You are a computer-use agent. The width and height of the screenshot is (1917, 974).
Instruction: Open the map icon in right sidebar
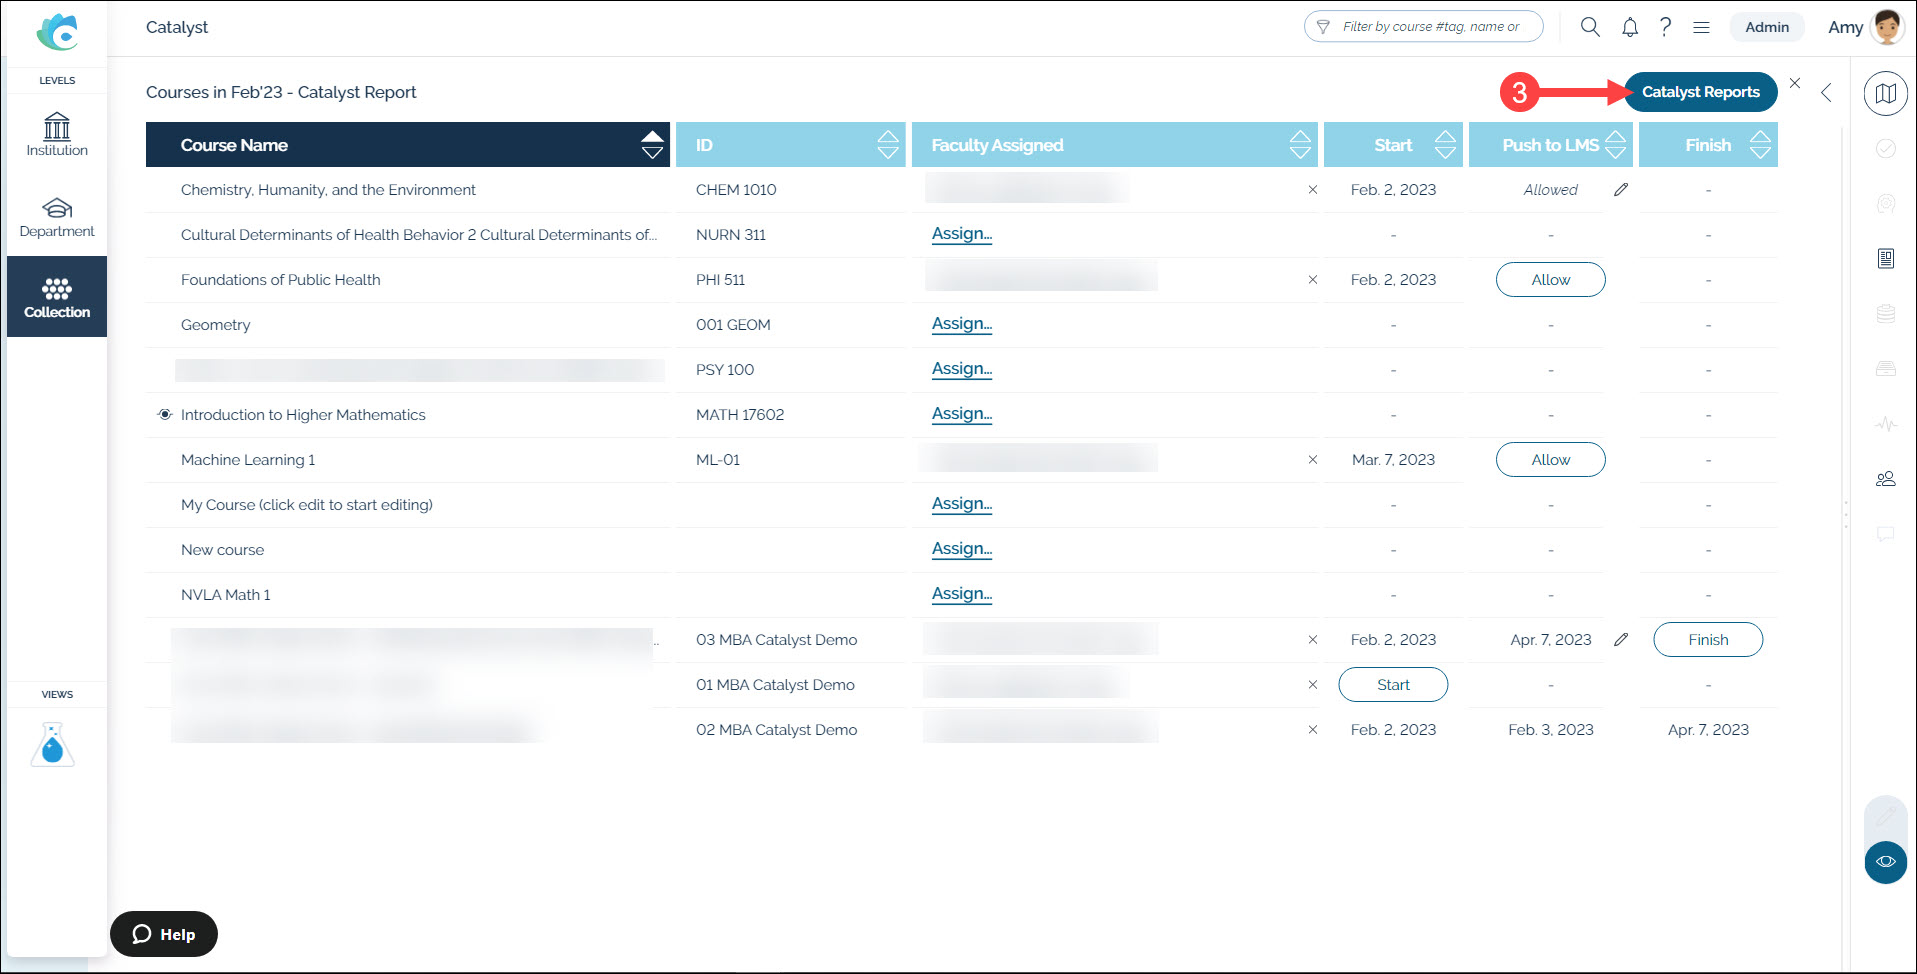pyautogui.click(x=1886, y=94)
